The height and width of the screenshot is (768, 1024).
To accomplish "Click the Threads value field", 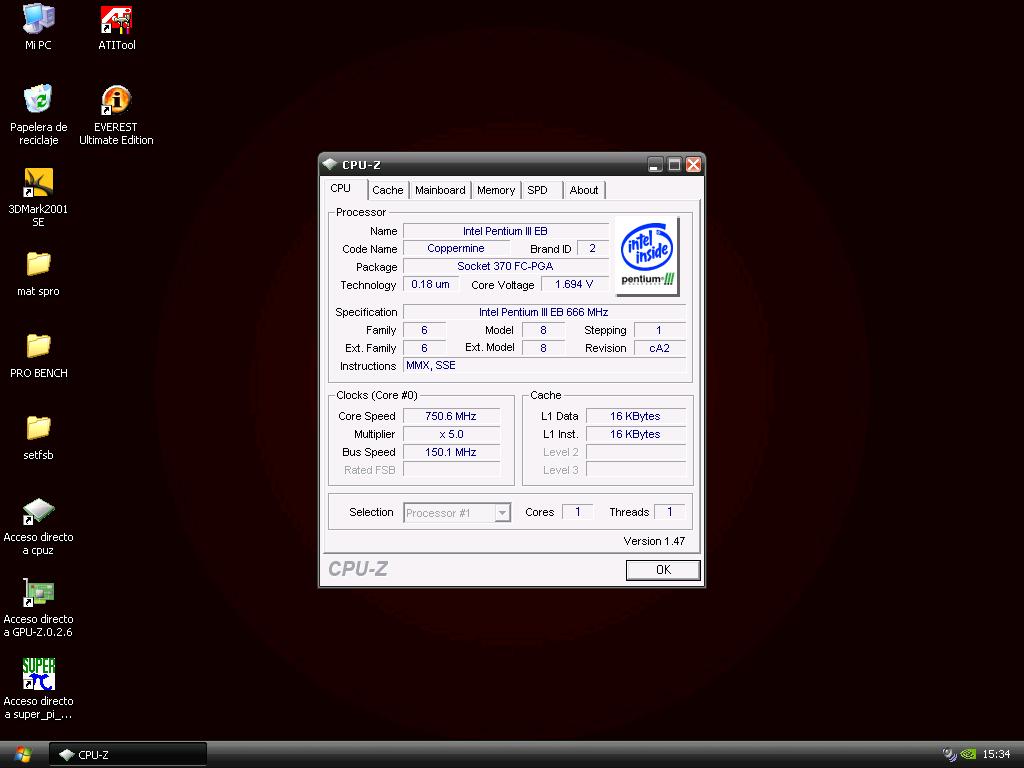I will pyautogui.click(x=669, y=512).
